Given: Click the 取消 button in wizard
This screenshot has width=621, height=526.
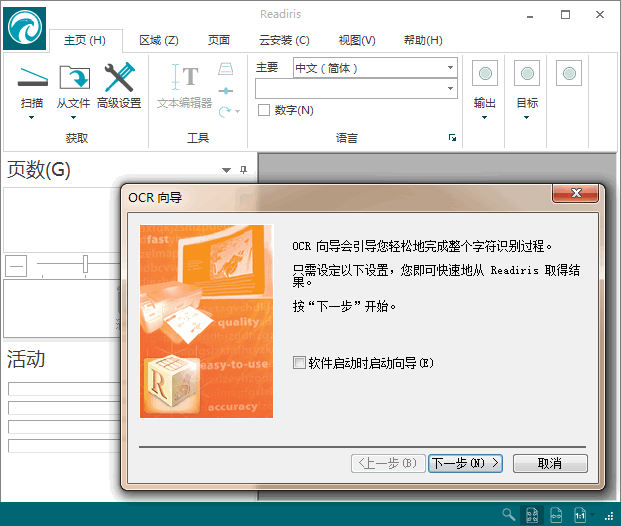Looking at the screenshot, I should (x=550, y=463).
